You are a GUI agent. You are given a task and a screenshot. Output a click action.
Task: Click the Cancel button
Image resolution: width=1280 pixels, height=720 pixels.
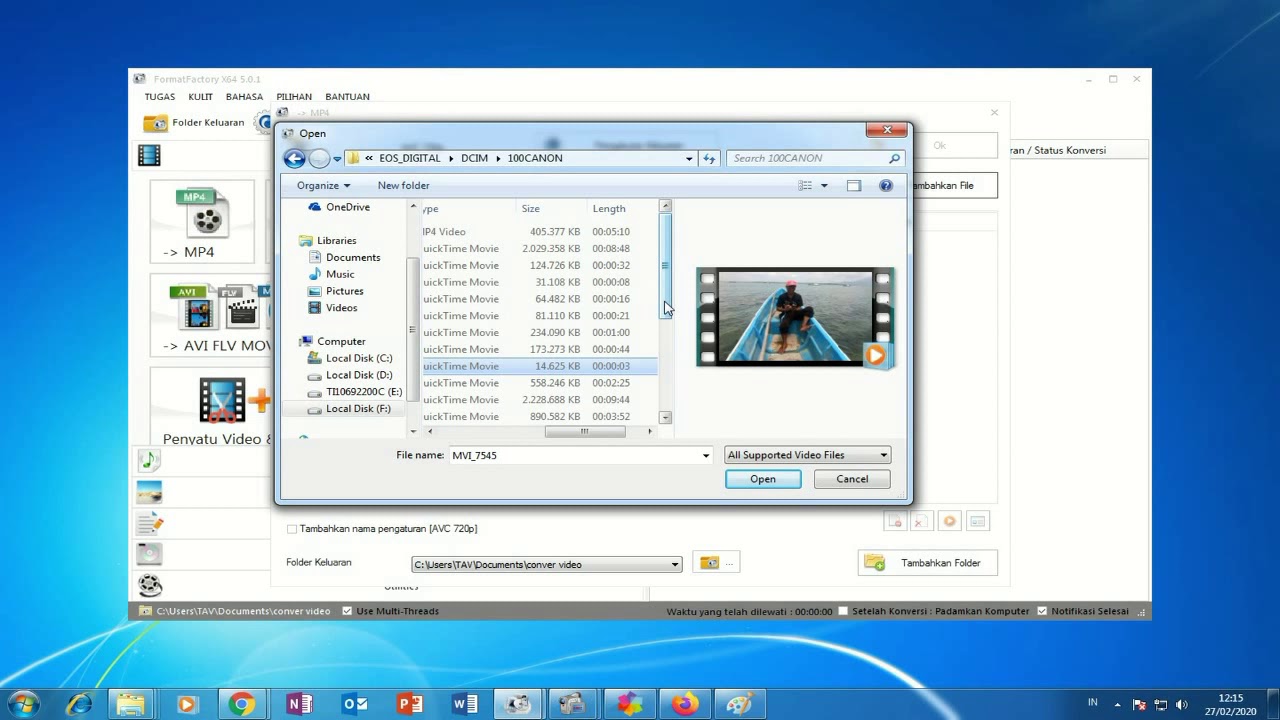coord(852,479)
